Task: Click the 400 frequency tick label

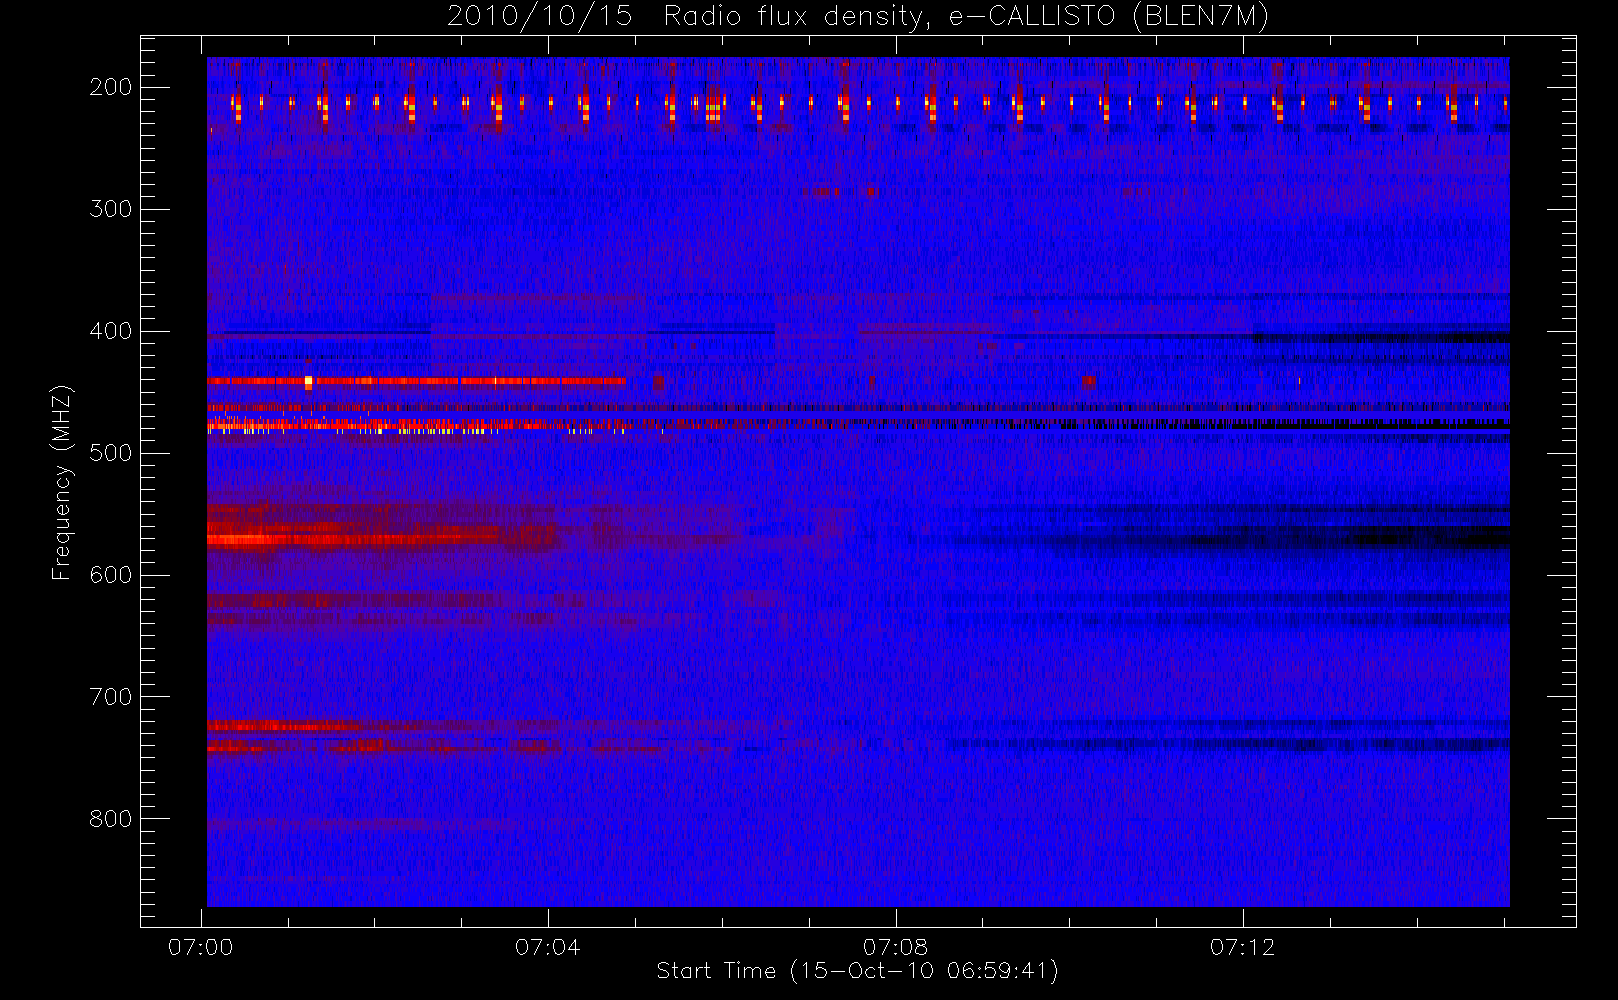Action: [111, 331]
